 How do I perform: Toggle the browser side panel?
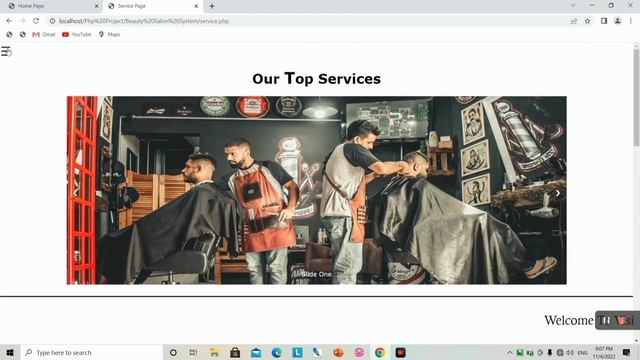604,21
